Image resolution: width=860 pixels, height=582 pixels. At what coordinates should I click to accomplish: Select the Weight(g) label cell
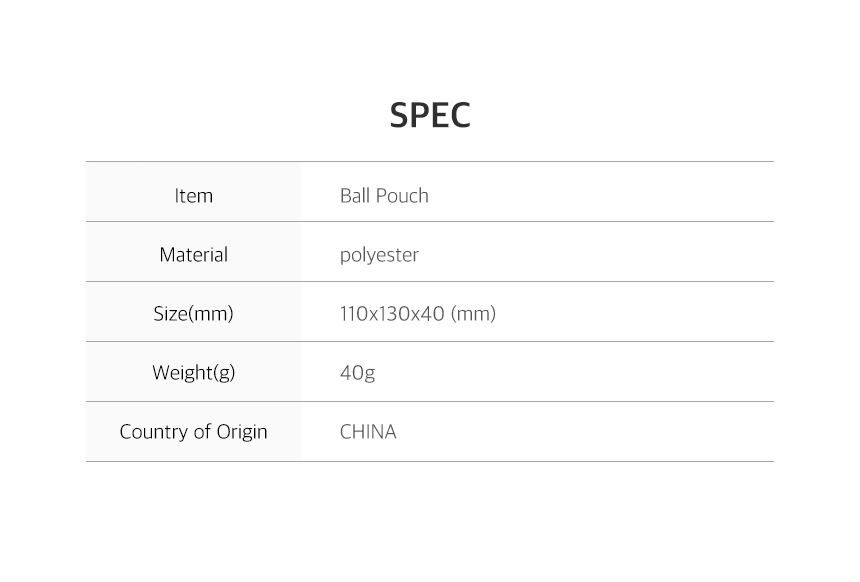tap(193, 371)
